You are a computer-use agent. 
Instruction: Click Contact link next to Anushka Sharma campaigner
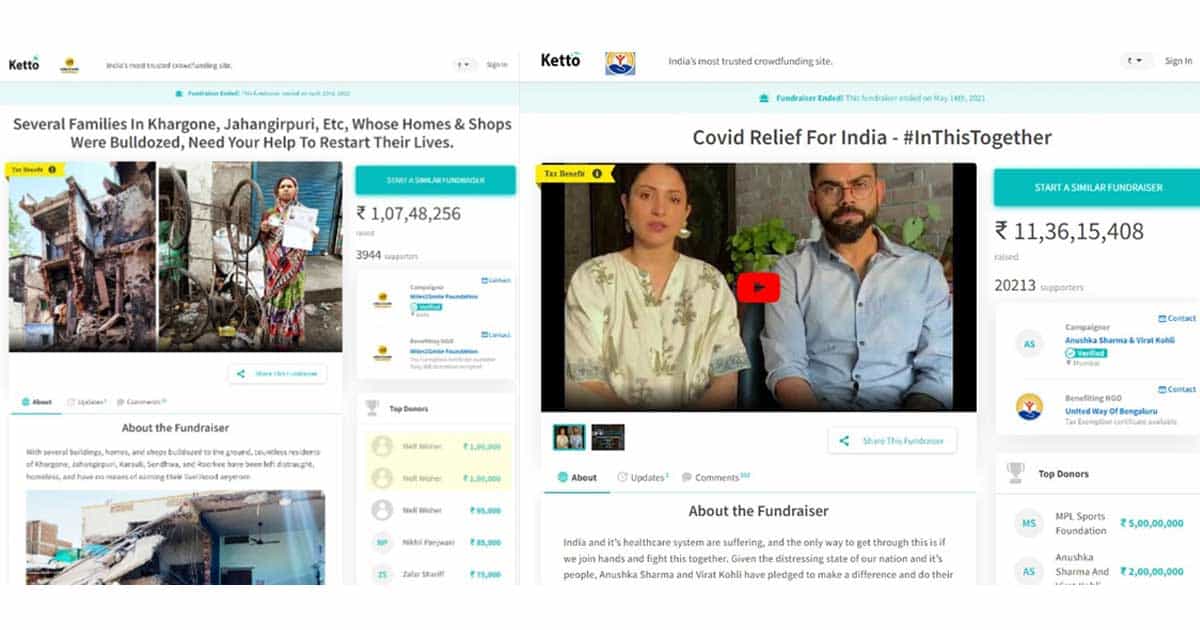(x=1177, y=318)
